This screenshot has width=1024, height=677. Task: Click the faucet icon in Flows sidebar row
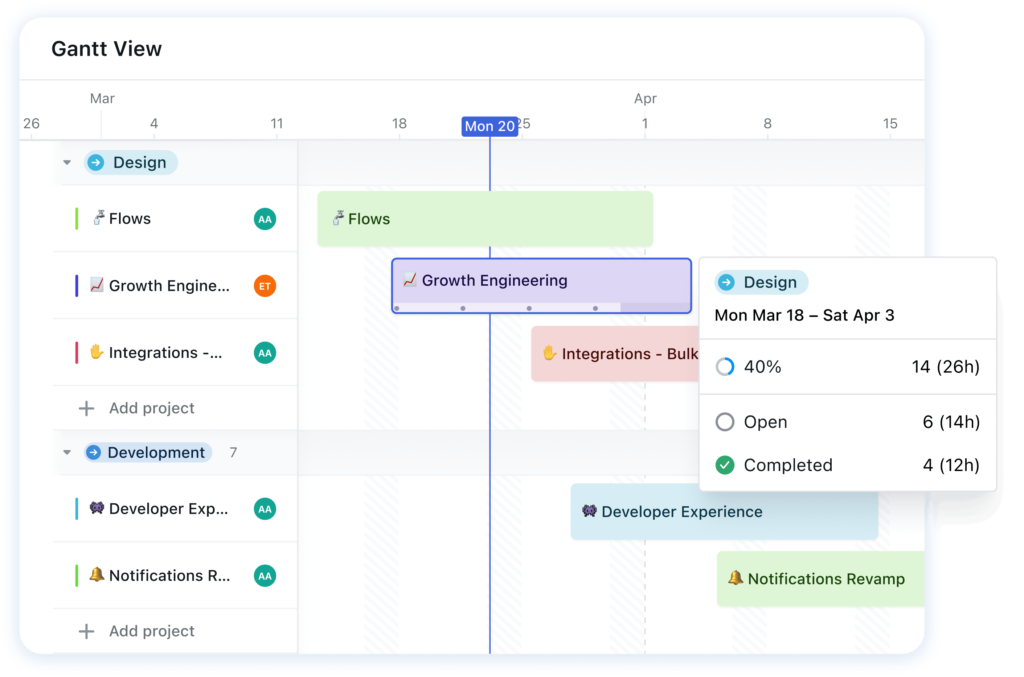tap(98, 217)
